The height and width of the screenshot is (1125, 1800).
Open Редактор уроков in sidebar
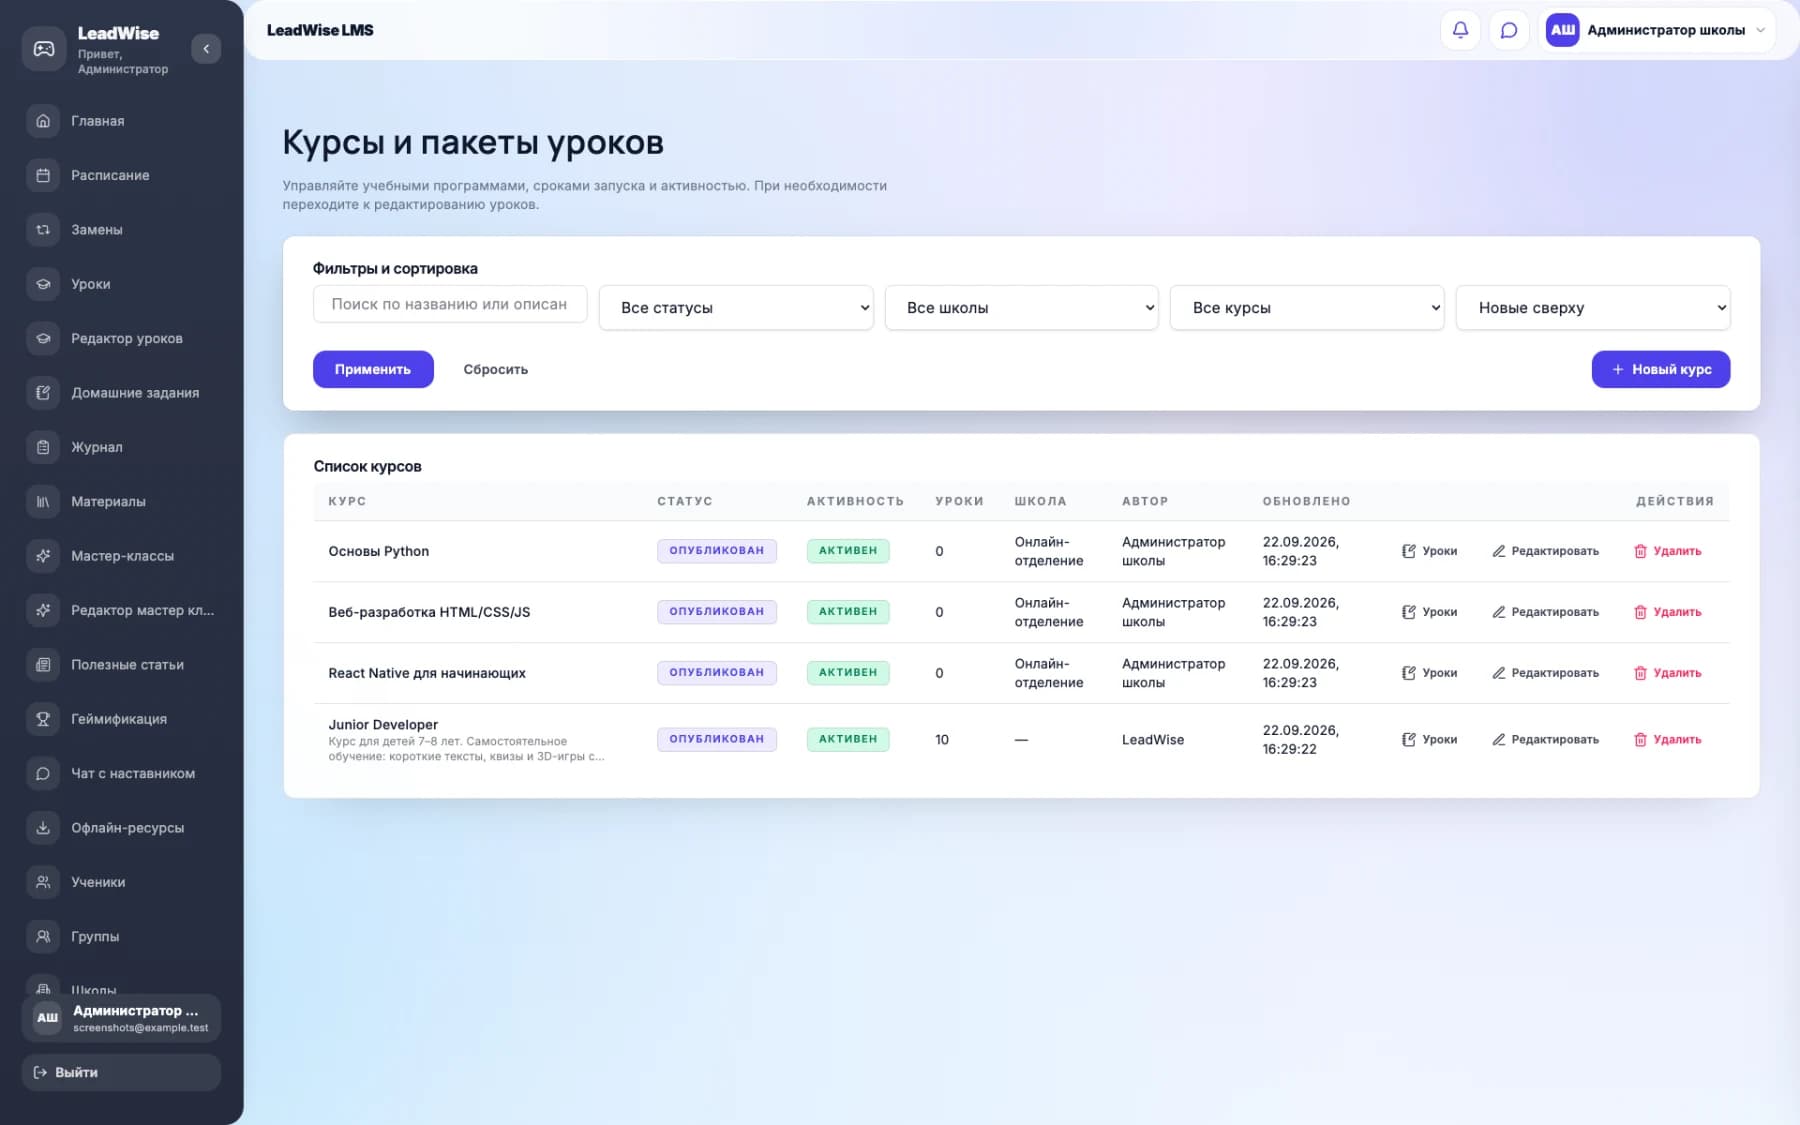click(121, 338)
